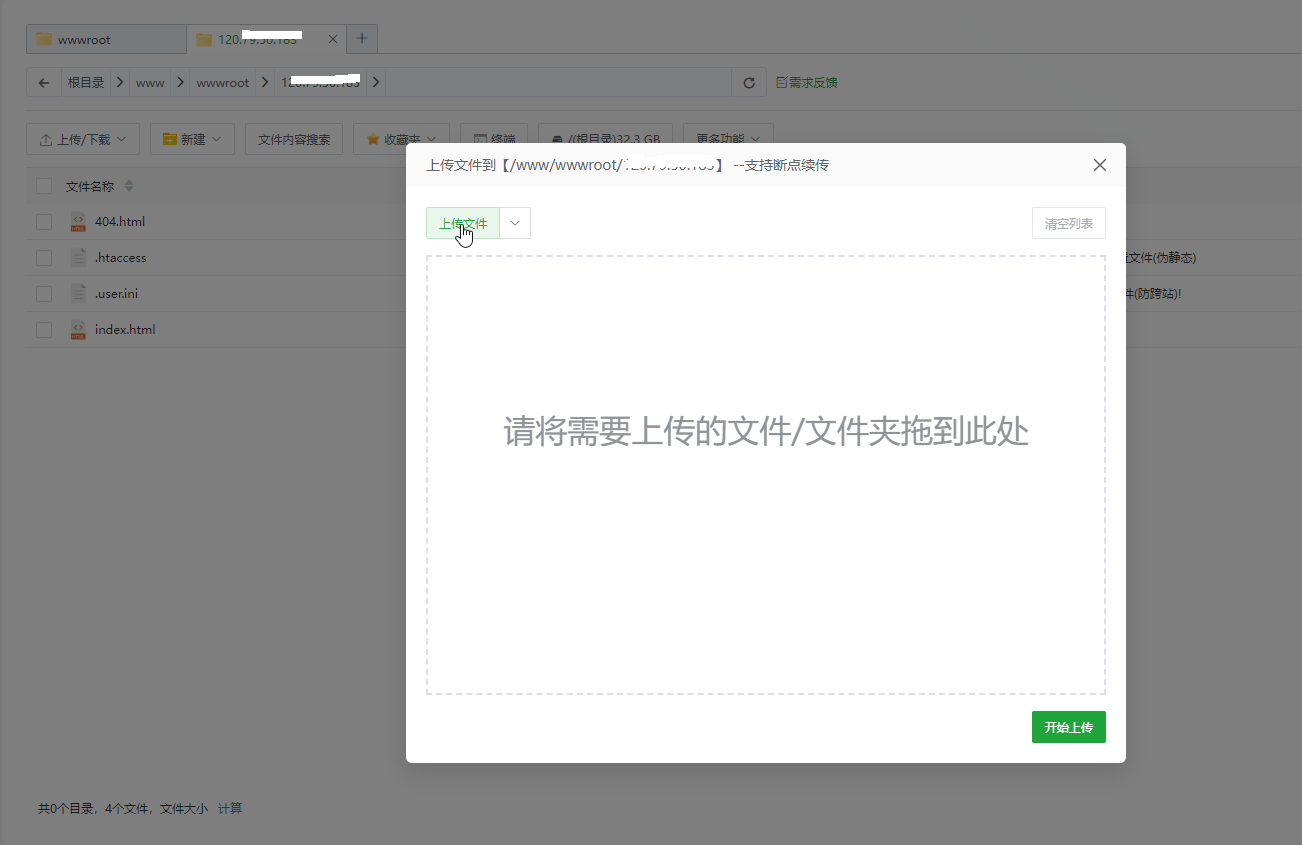This screenshot has height=845, width=1302.
Task: Click the green 开始上传 button
Action: (1068, 727)
